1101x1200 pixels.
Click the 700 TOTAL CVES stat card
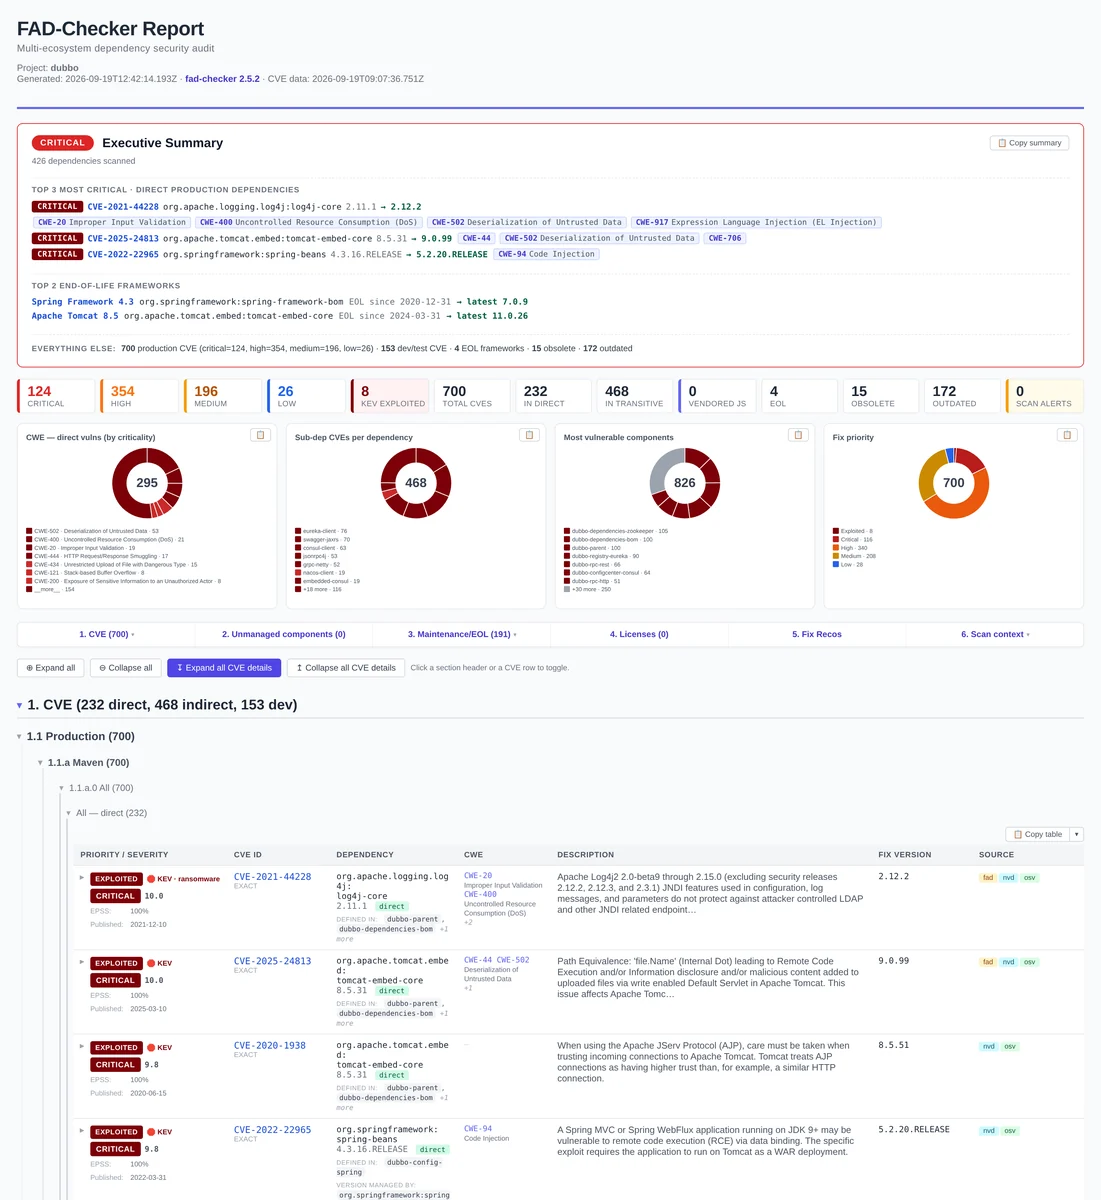pyautogui.click(x=471, y=396)
